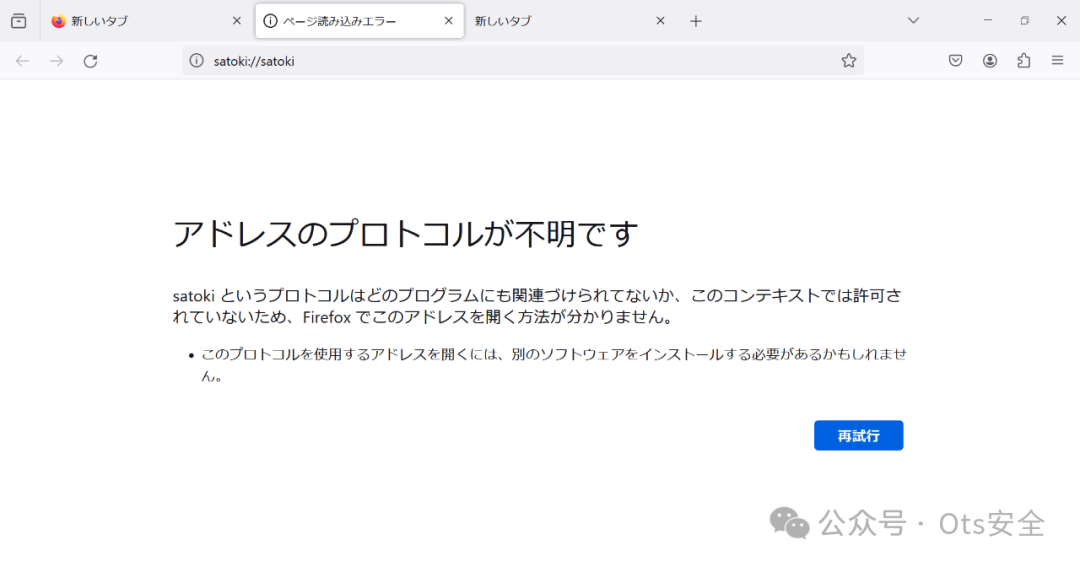
Task: Open Firefox View icon in tab bar
Action: [x=19, y=21]
